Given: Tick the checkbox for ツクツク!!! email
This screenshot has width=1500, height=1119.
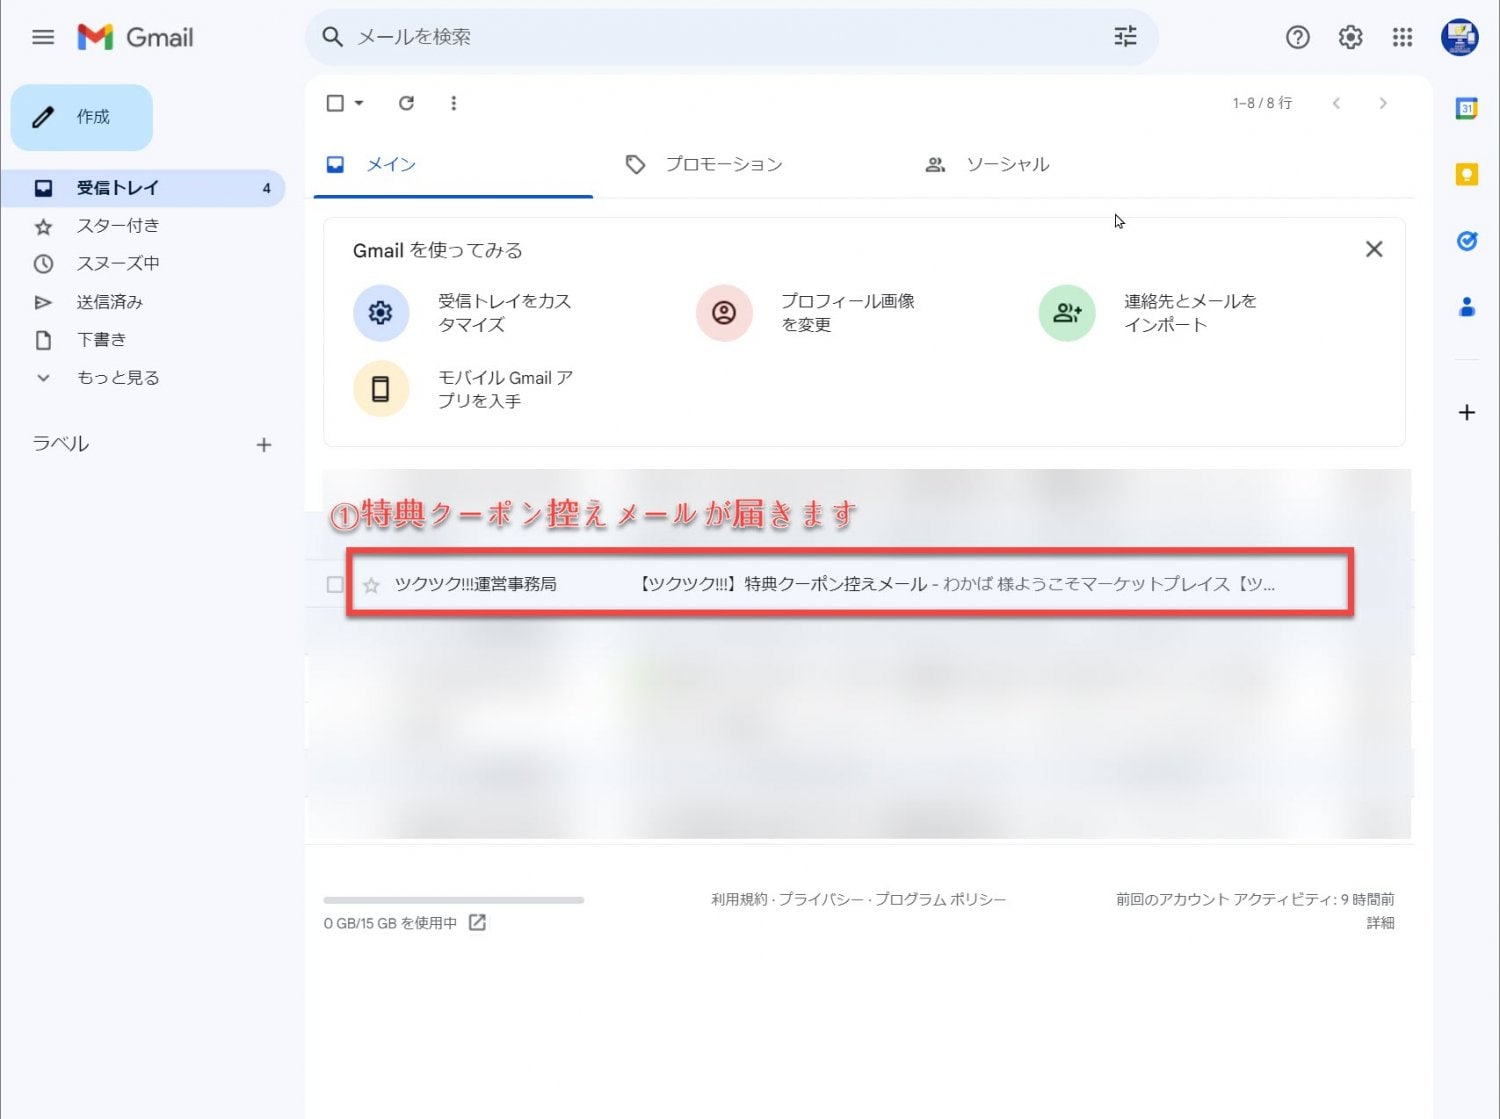Looking at the screenshot, I should (335, 585).
